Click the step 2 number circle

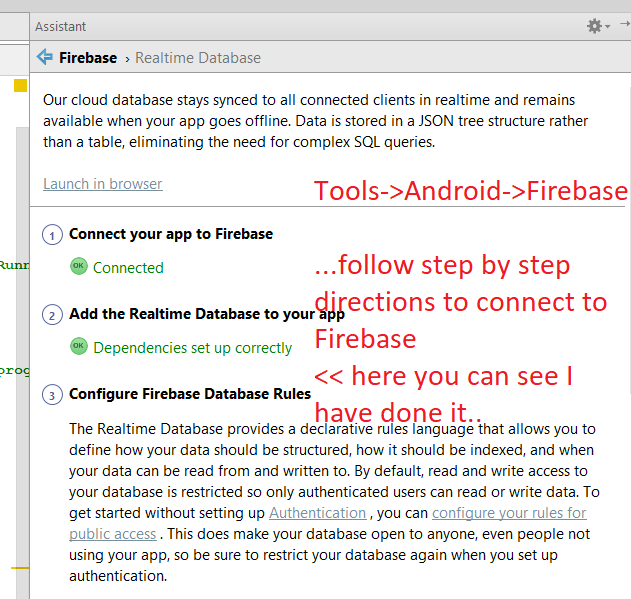point(52,315)
